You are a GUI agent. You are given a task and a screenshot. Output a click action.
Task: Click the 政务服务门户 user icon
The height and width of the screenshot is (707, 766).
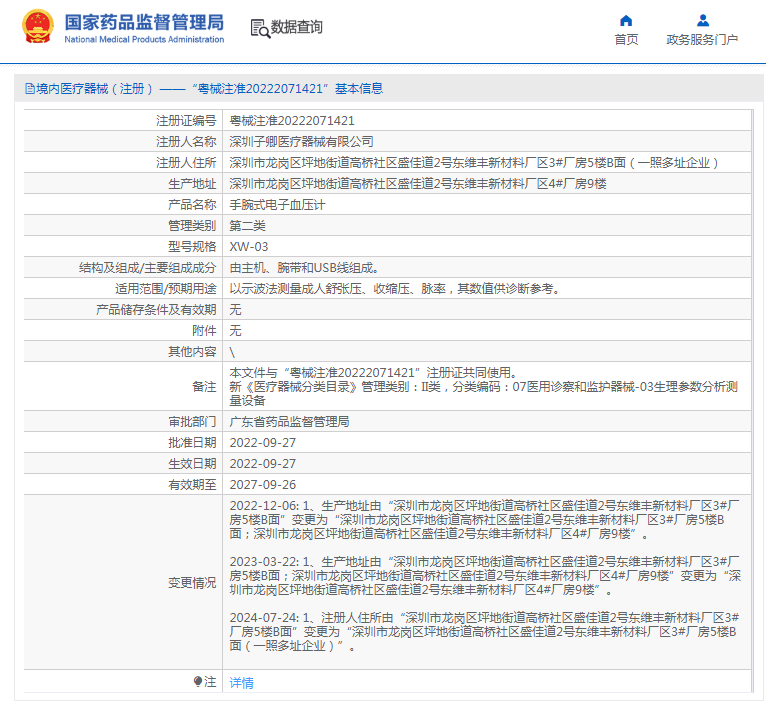702,21
